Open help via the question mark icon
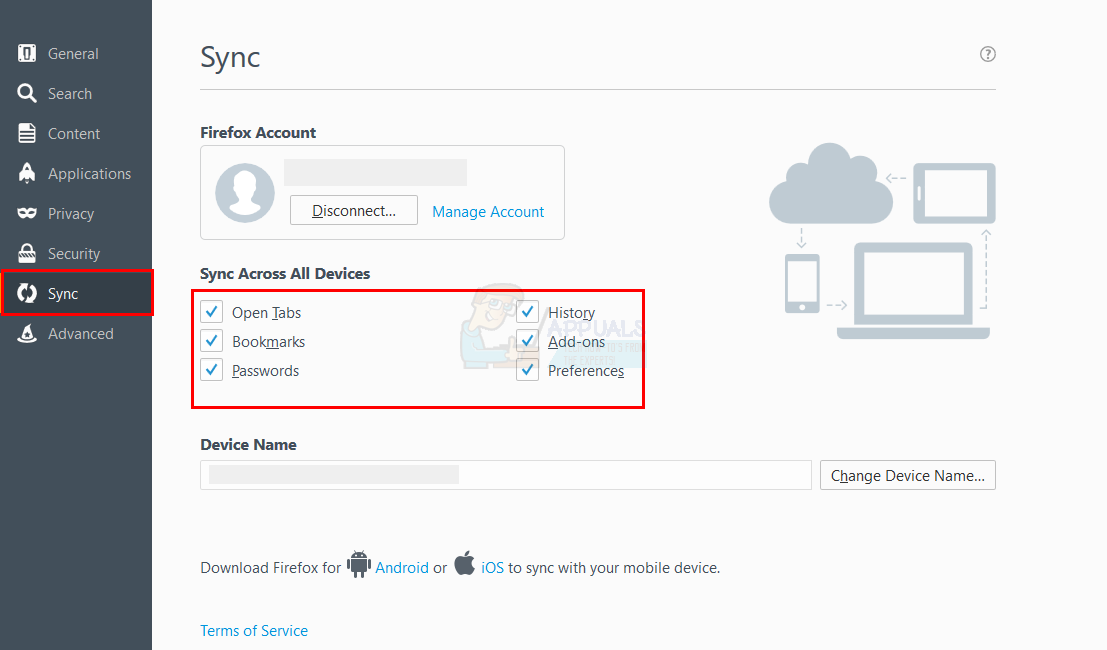Viewport: 1107px width, 650px height. pyautogui.click(x=988, y=54)
